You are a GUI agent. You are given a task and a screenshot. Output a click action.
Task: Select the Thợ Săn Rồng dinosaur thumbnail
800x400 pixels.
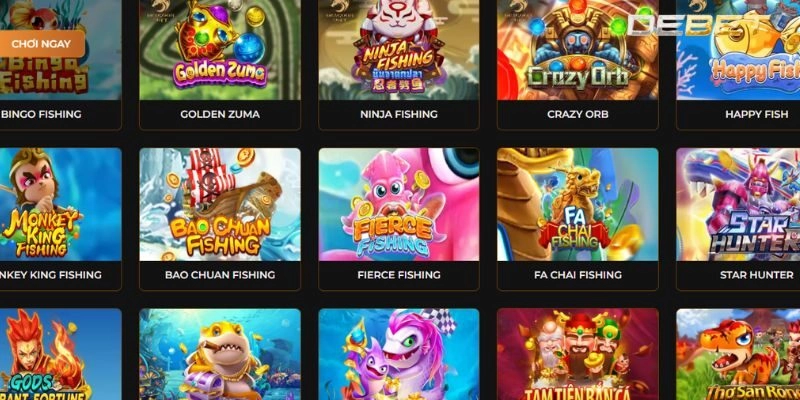(738, 354)
